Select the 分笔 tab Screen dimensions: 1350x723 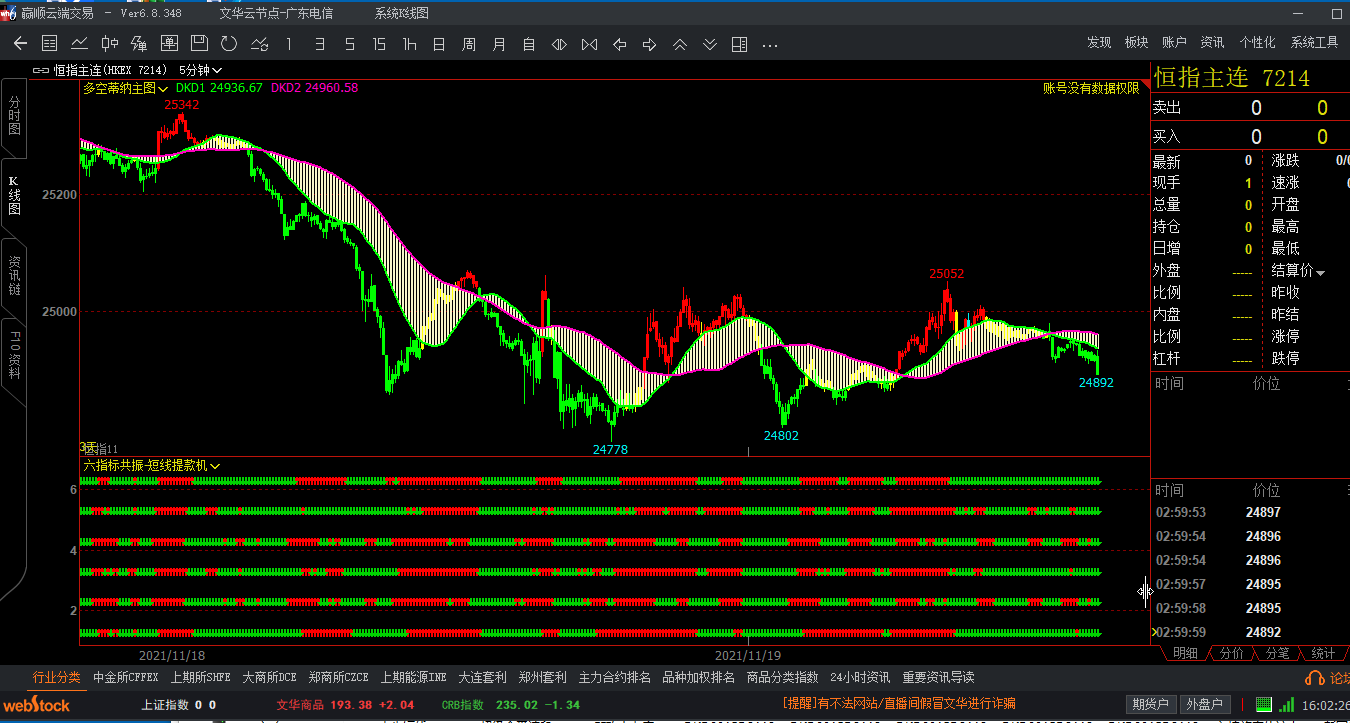coord(1277,653)
